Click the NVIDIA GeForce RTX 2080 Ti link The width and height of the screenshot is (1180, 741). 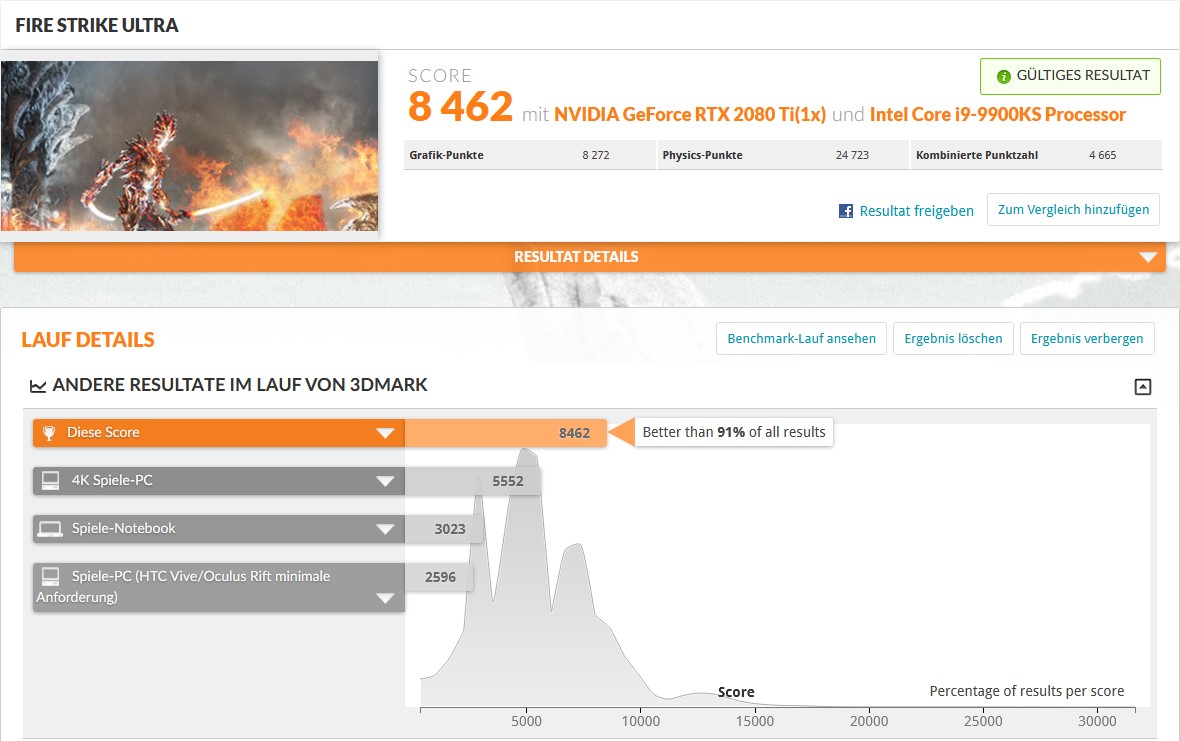pos(690,114)
